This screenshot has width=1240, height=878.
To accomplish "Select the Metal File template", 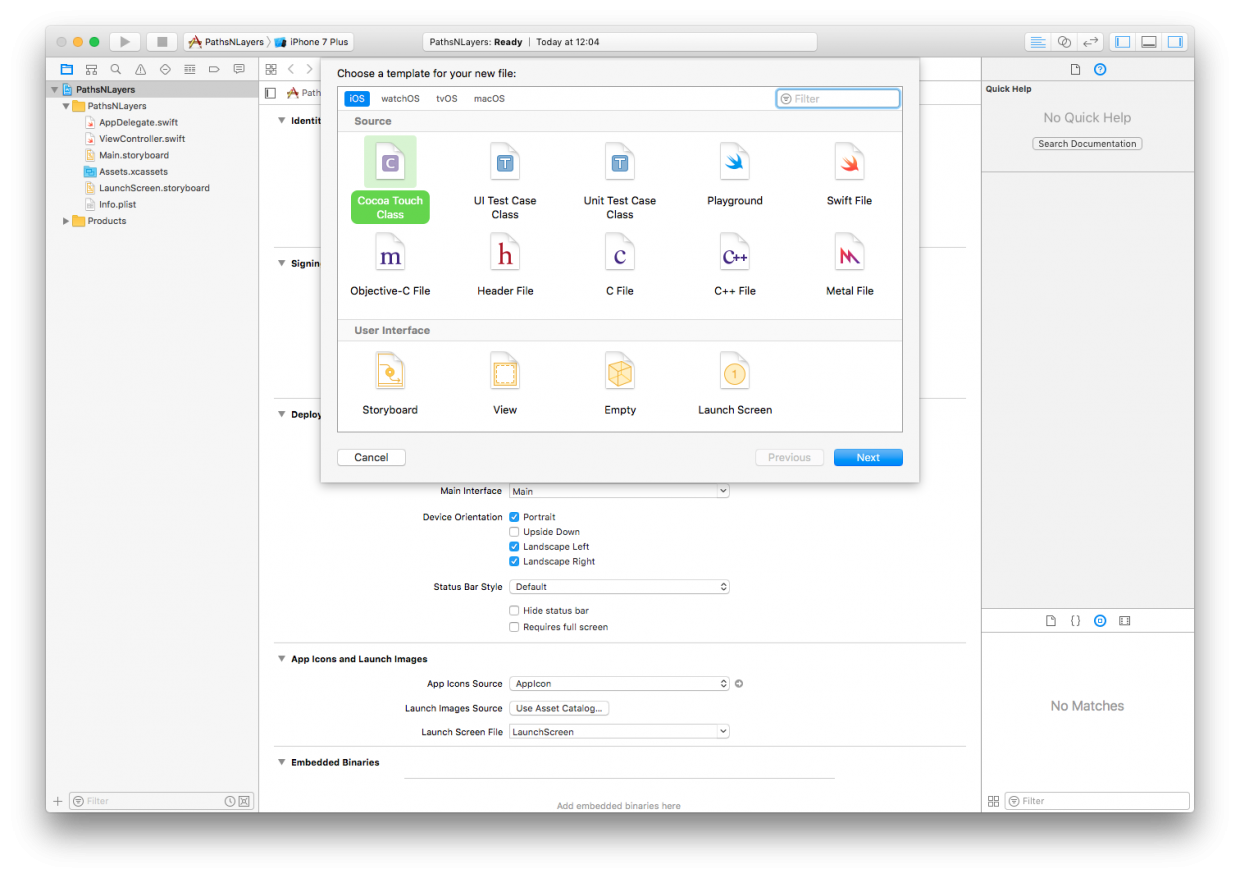I will tap(849, 255).
